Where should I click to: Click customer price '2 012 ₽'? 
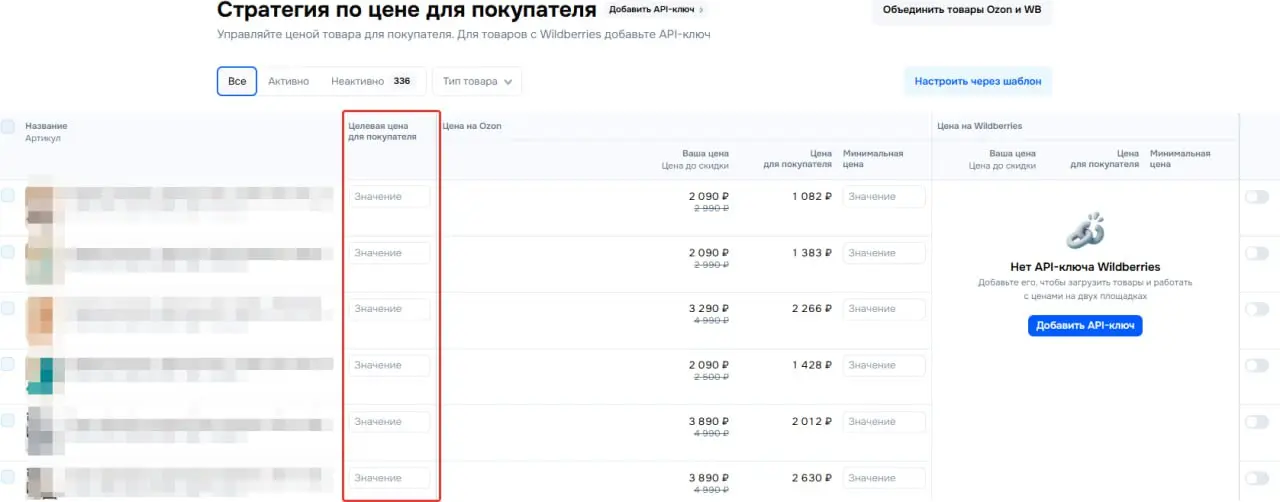pos(811,422)
